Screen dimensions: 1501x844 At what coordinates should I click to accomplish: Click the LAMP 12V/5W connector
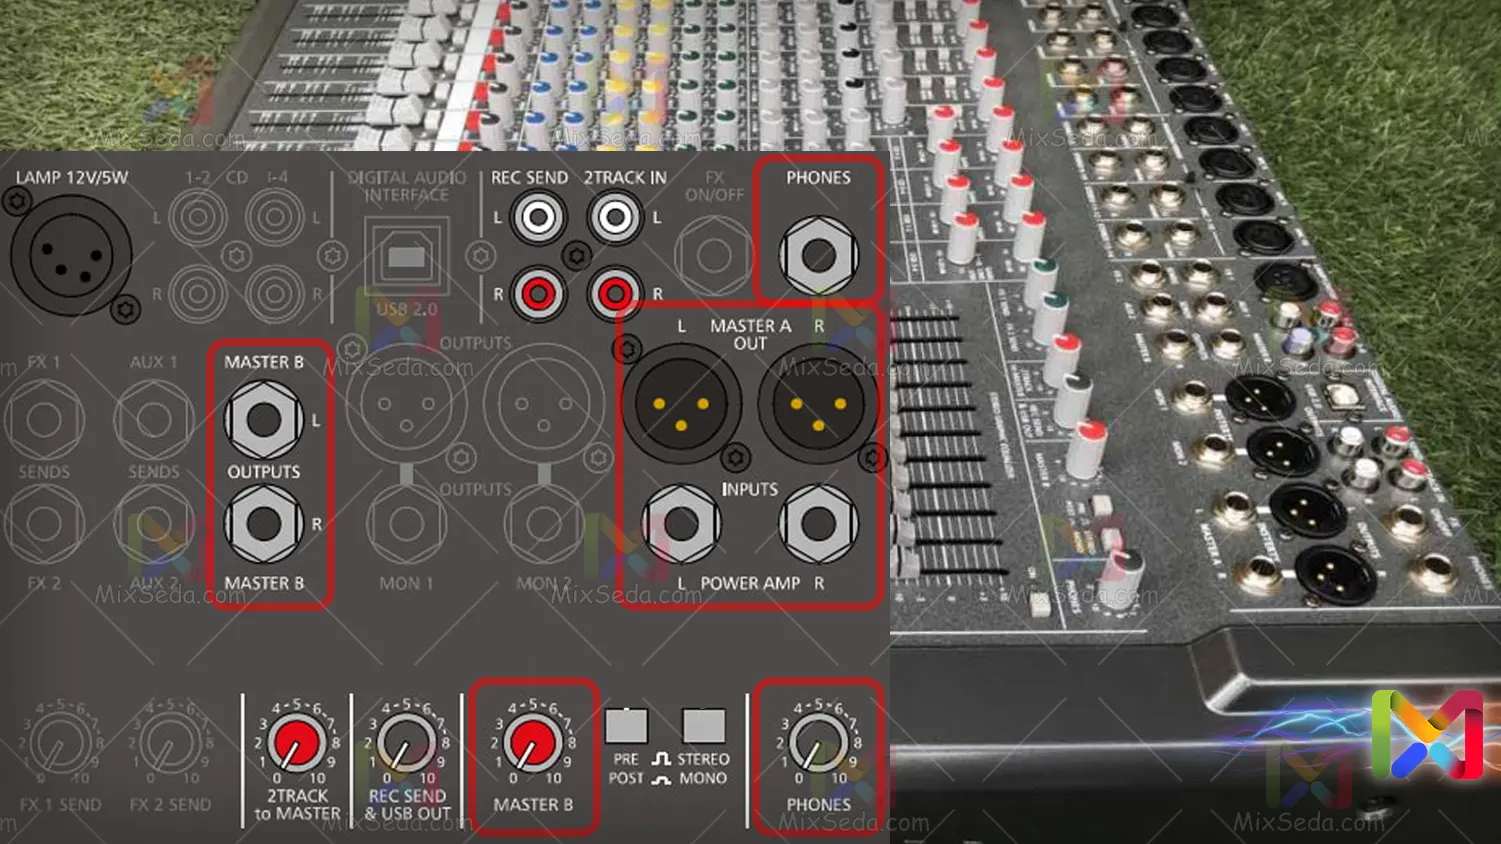70,255
